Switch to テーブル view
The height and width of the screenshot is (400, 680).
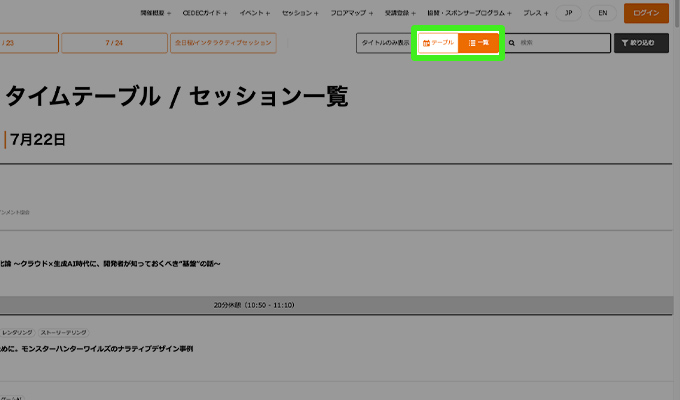point(438,43)
